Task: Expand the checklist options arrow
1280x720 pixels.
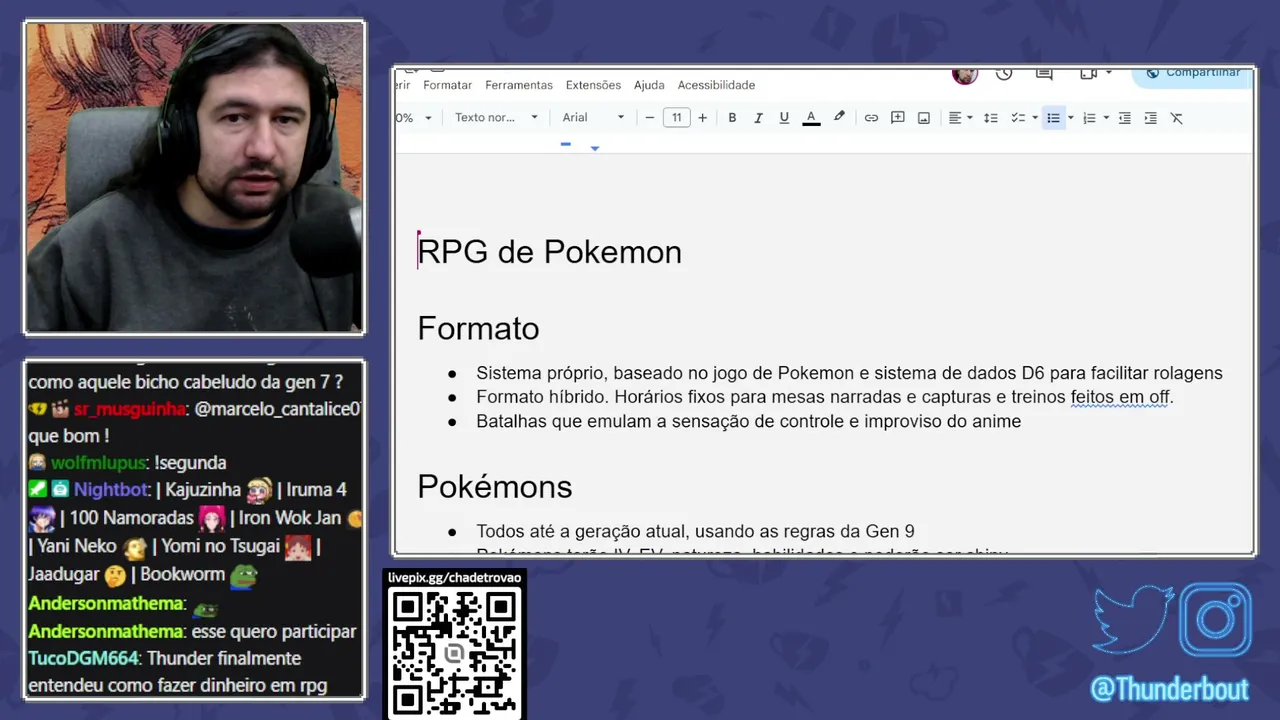Action: pos(1034,118)
